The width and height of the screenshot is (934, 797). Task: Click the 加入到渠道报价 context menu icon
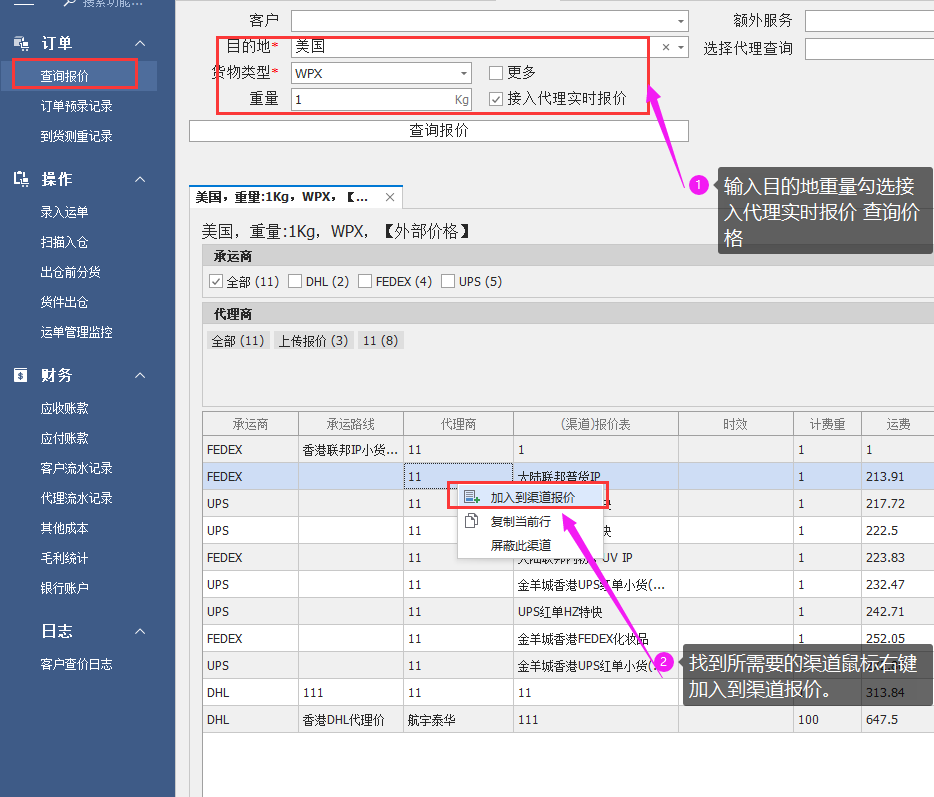(472, 497)
